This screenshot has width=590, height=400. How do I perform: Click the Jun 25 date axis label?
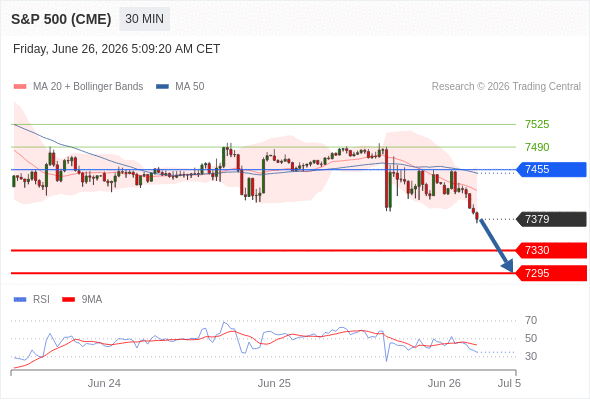coord(274,383)
